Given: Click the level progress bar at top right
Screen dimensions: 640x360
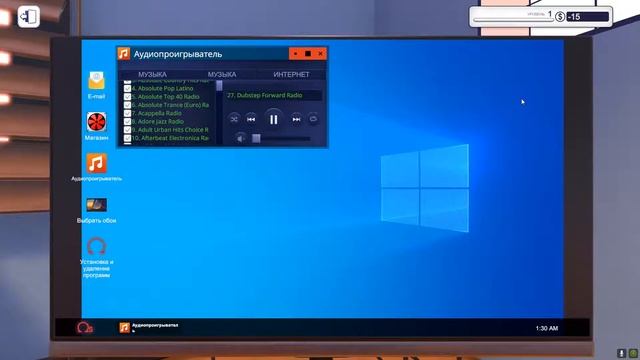Looking at the screenshot, I should point(512,19).
